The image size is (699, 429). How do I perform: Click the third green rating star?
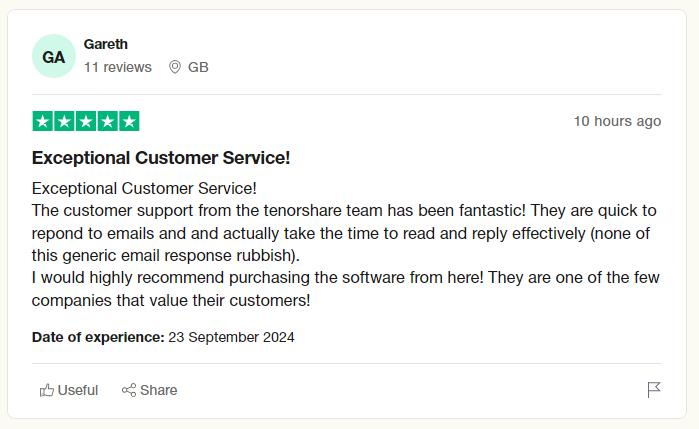coord(86,121)
